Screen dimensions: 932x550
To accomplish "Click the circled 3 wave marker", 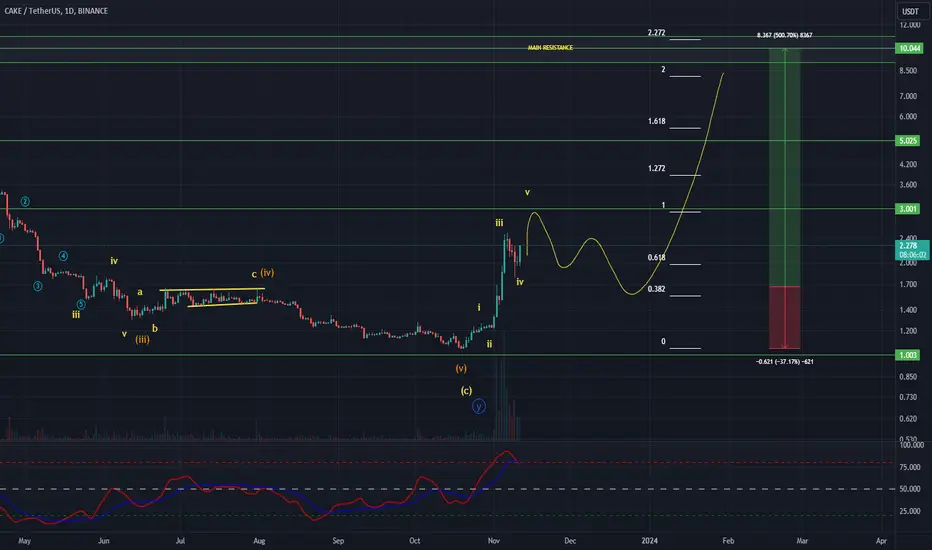I will [37, 286].
